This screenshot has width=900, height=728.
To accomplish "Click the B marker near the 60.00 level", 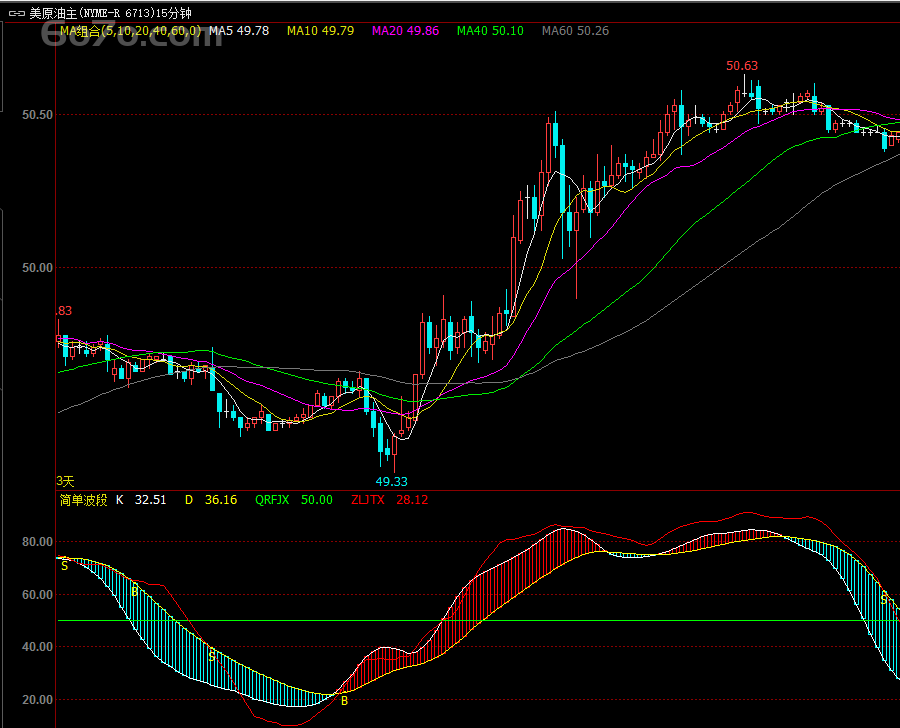I will click(x=135, y=592).
